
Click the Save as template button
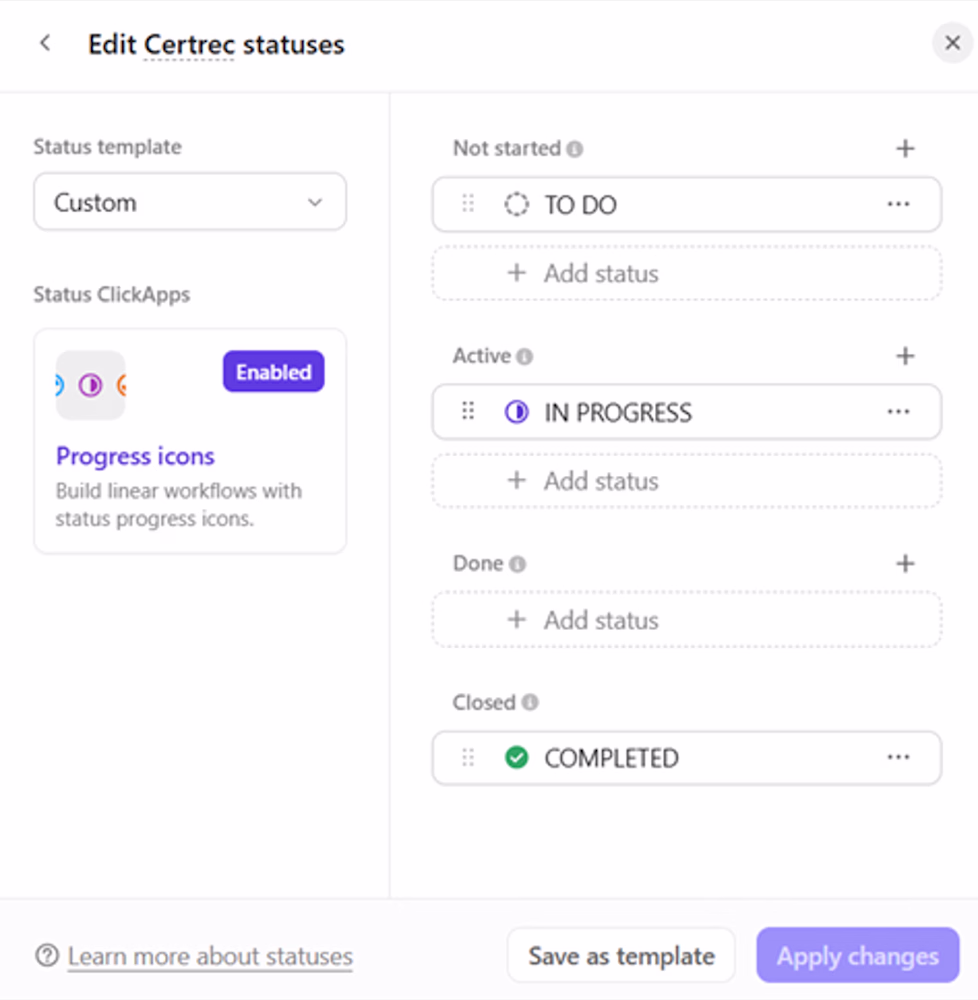[621, 956]
